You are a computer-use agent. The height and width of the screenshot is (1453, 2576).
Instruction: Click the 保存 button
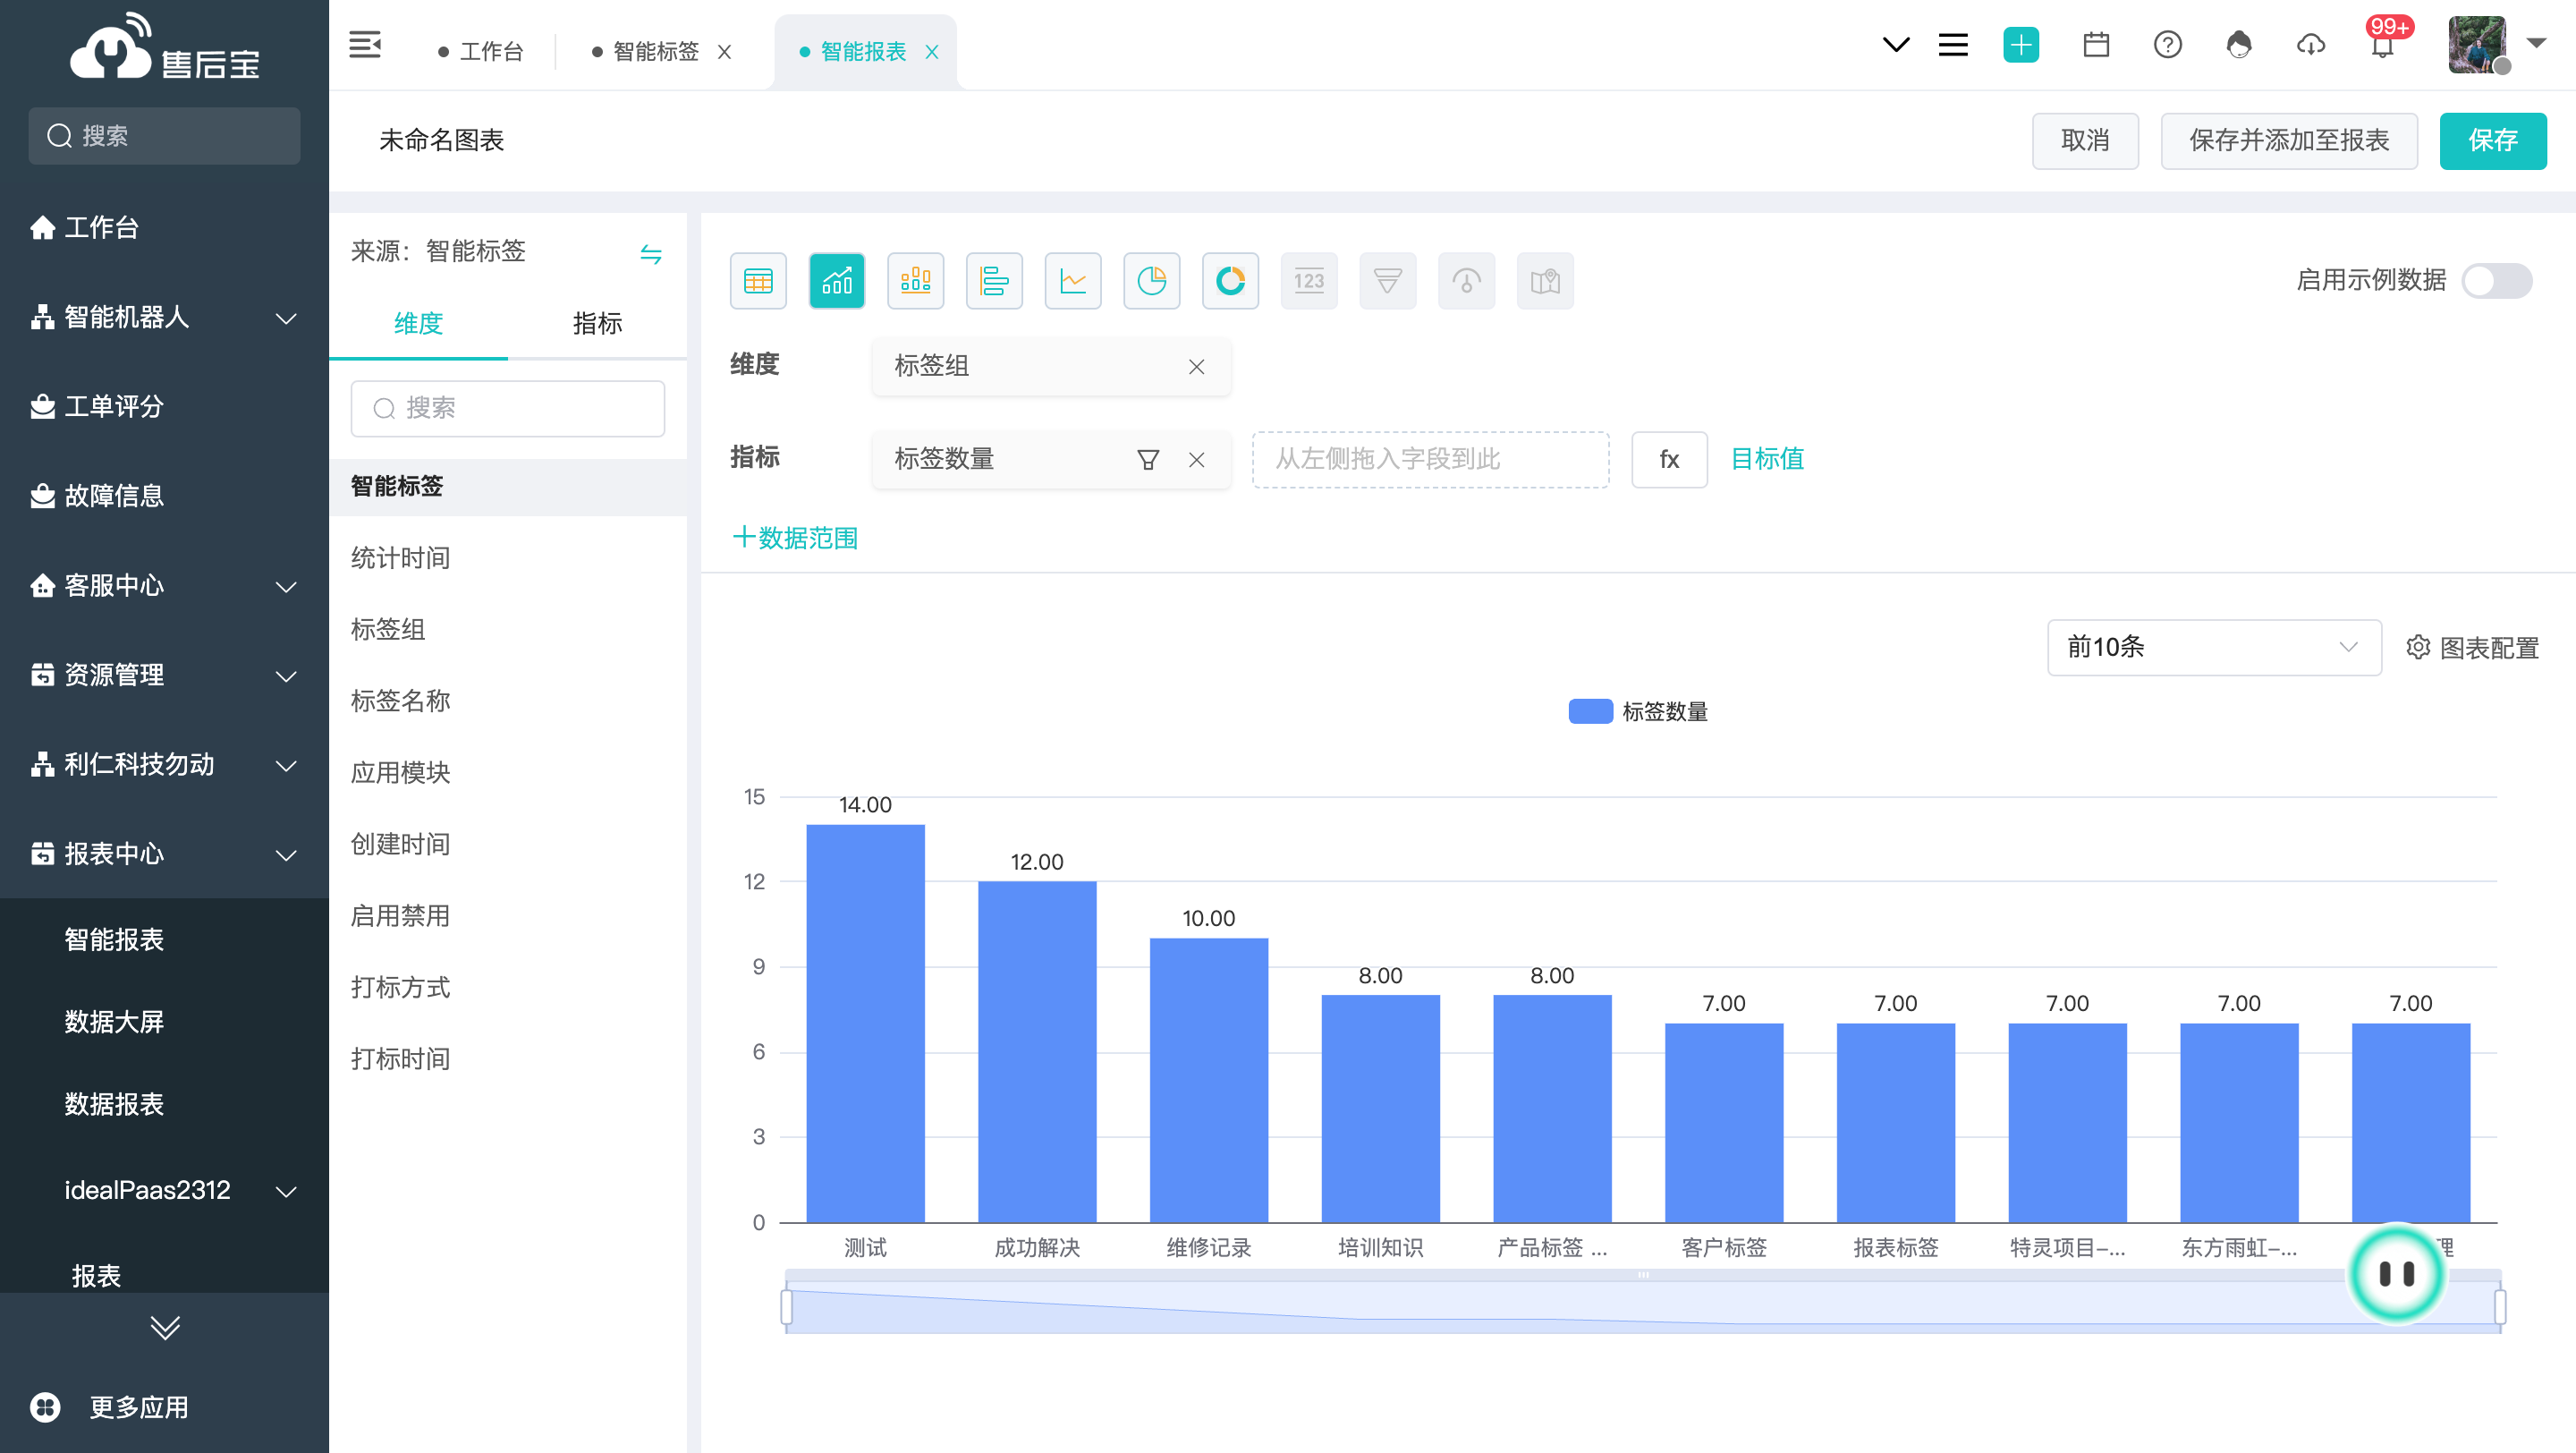(x=2493, y=141)
